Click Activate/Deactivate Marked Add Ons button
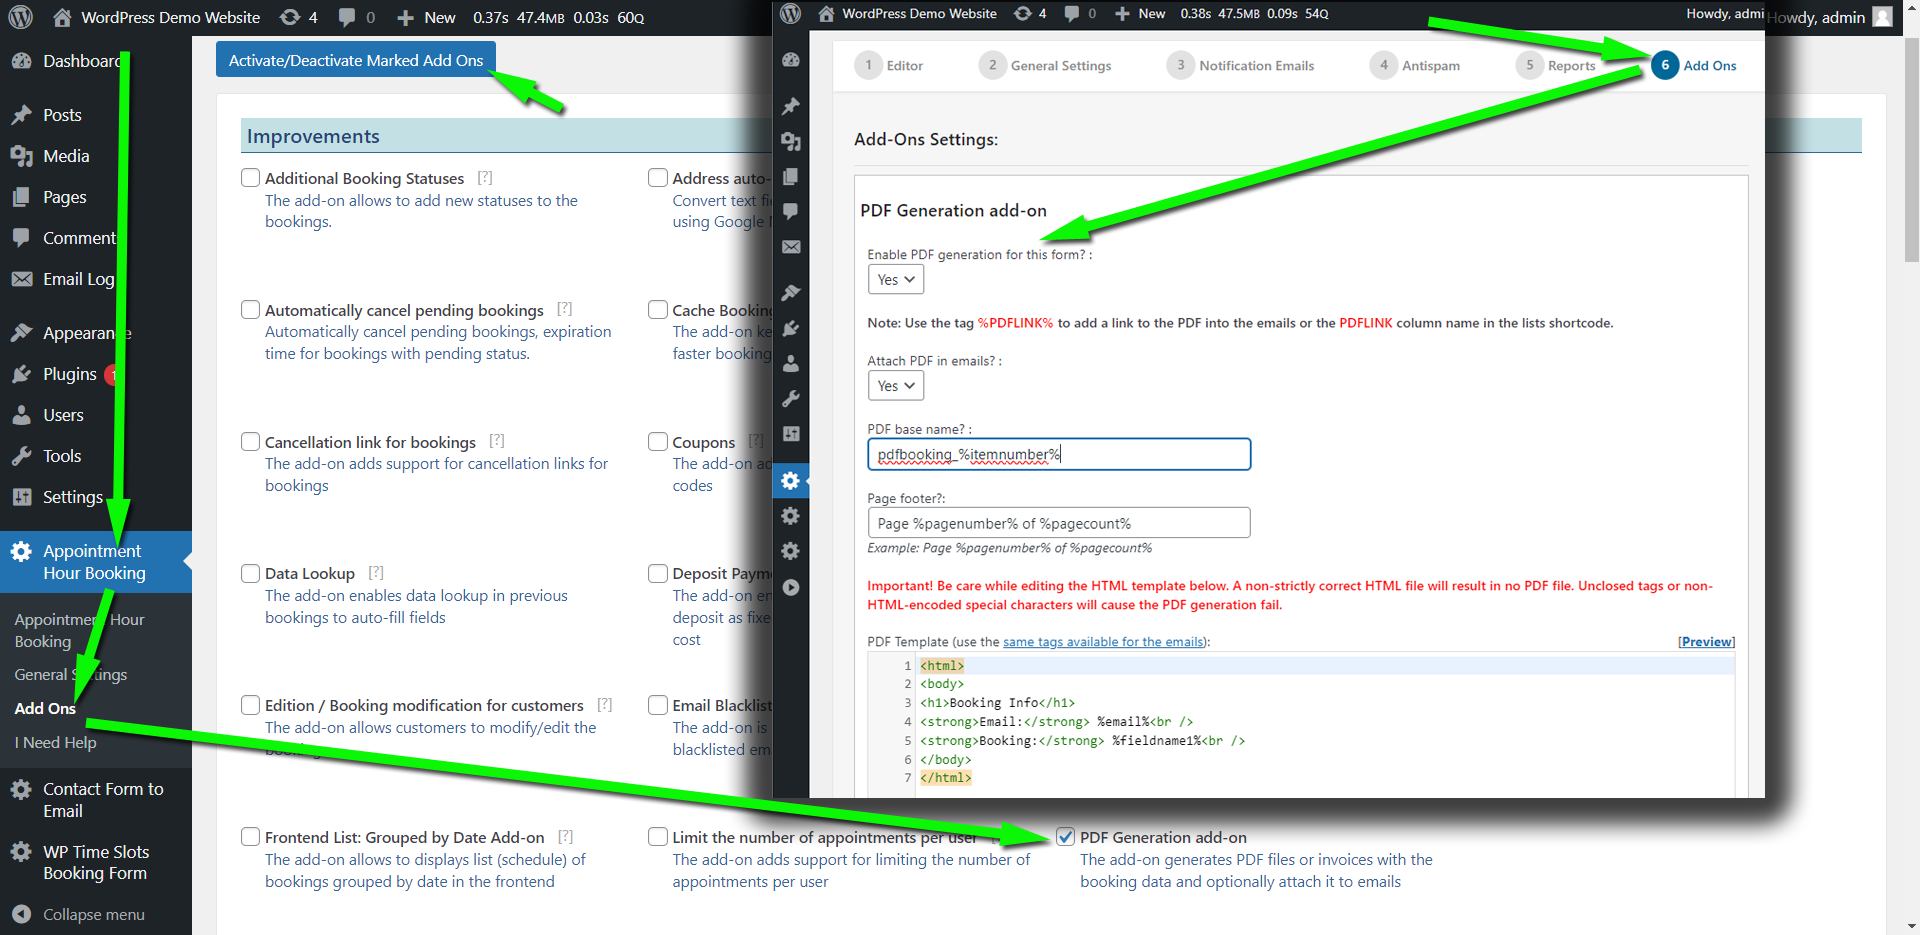This screenshot has height=935, width=1920. pos(356,60)
